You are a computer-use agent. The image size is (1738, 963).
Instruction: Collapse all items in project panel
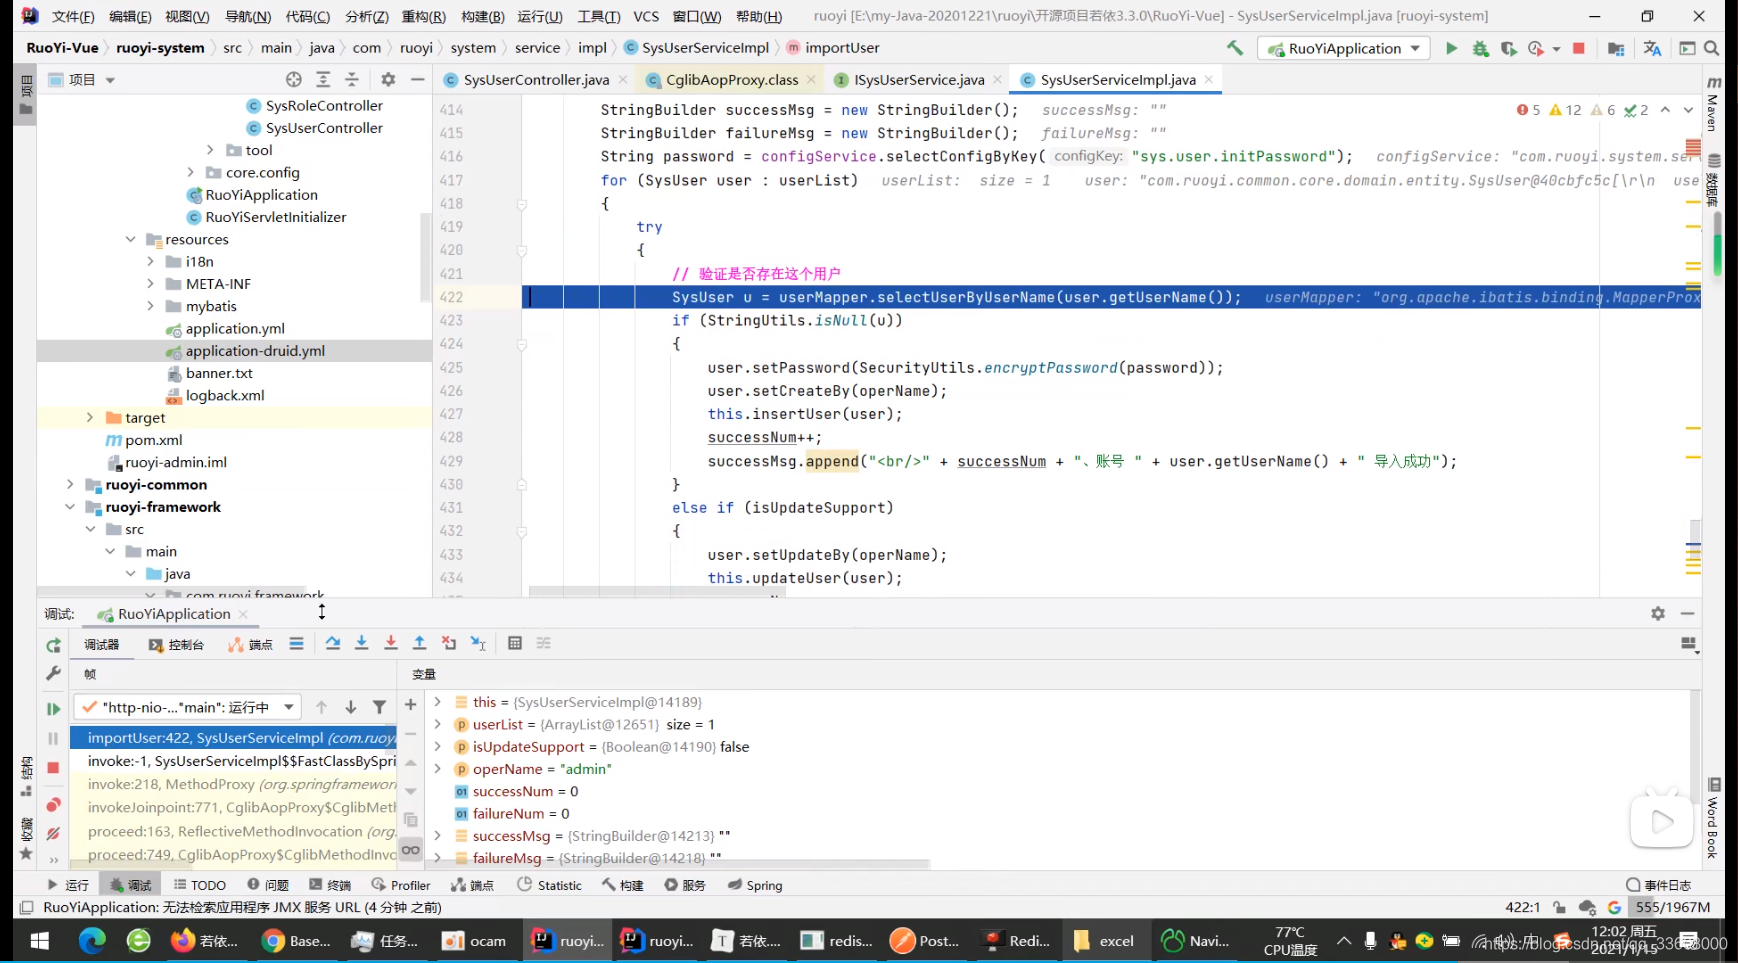click(352, 80)
